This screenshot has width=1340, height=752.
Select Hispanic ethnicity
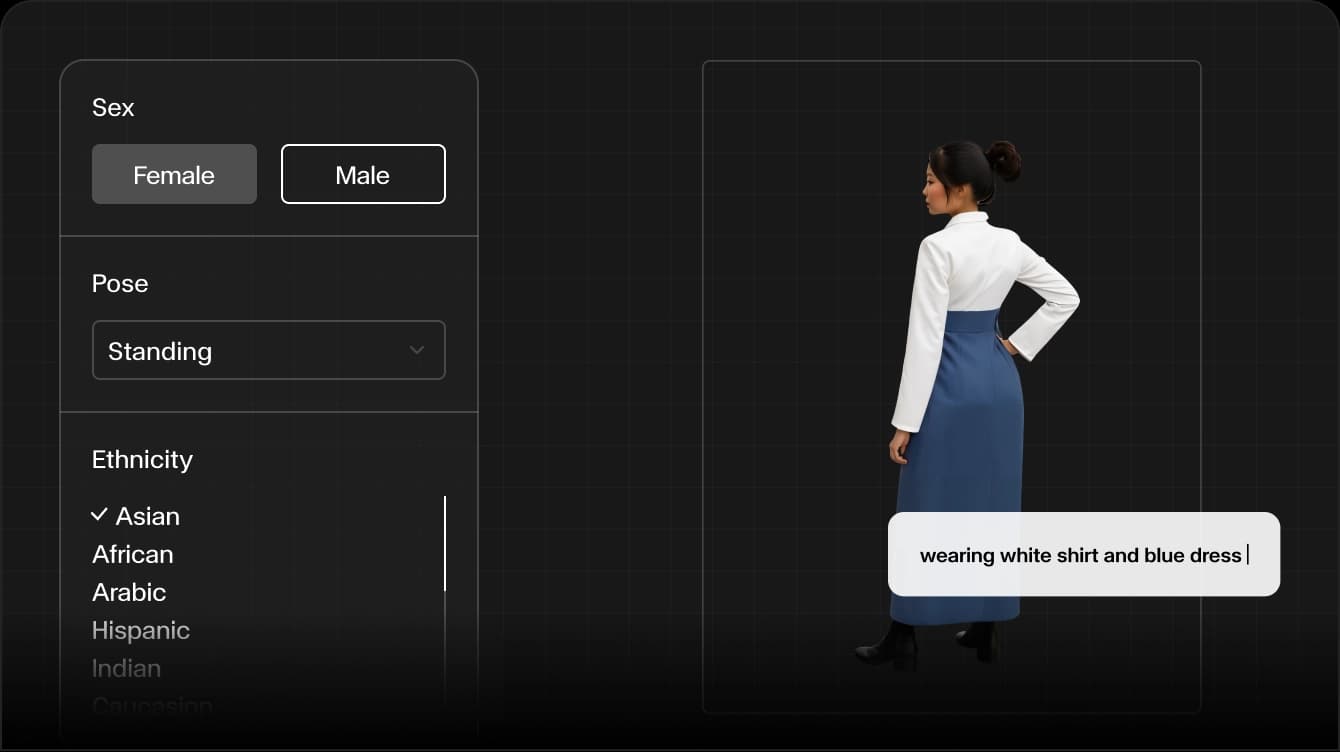pyautogui.click(x=141, y=630)
